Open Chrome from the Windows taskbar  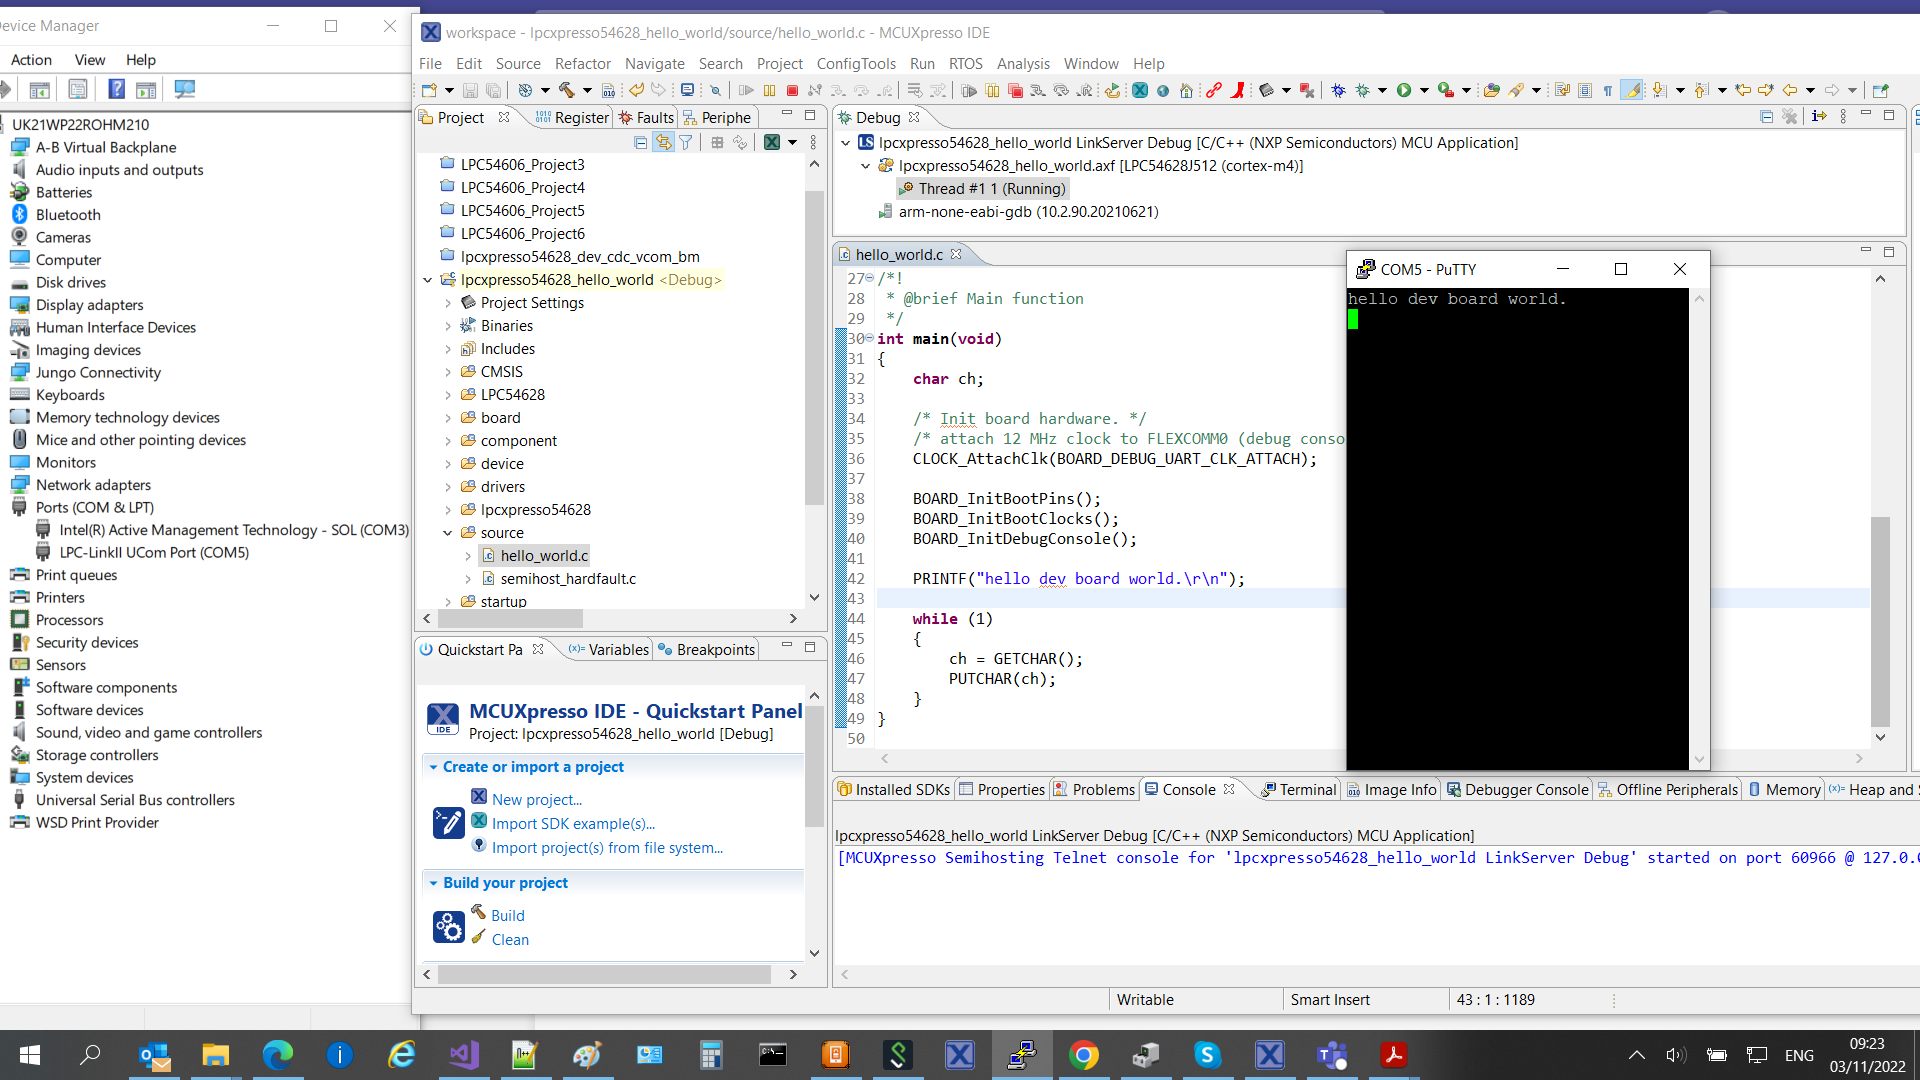coord(1085,1055)
